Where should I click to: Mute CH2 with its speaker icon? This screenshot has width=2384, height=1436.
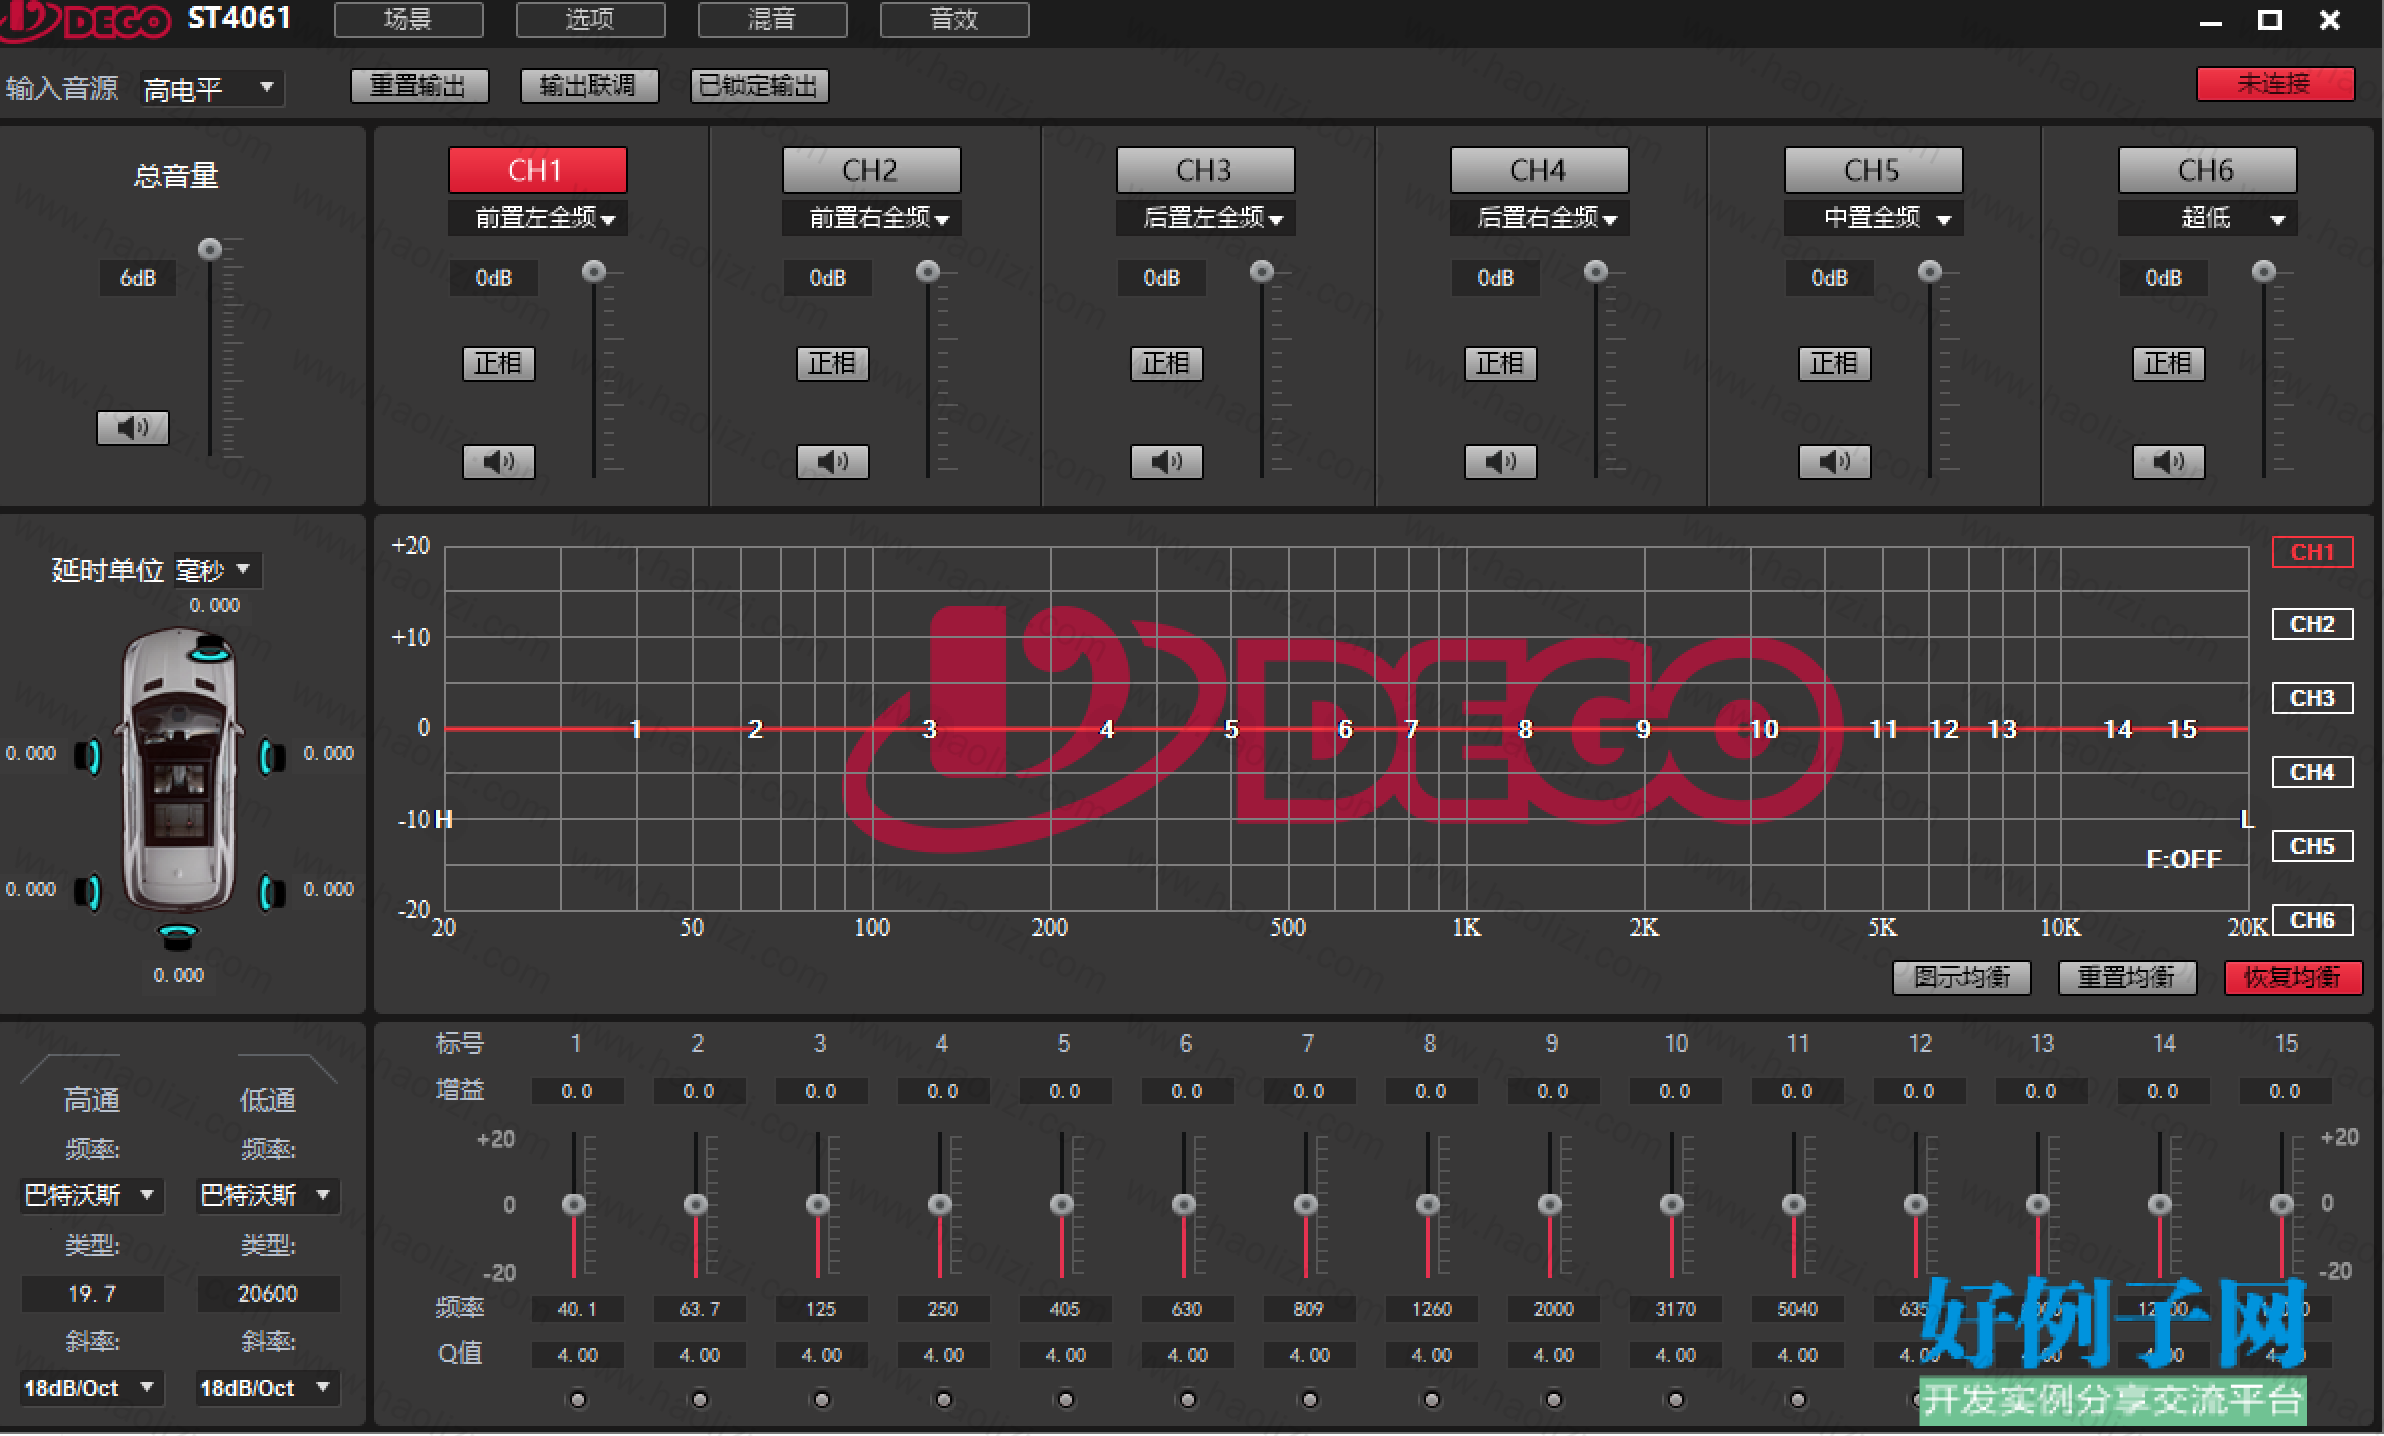pyautogui.click(x=832, y=462)
